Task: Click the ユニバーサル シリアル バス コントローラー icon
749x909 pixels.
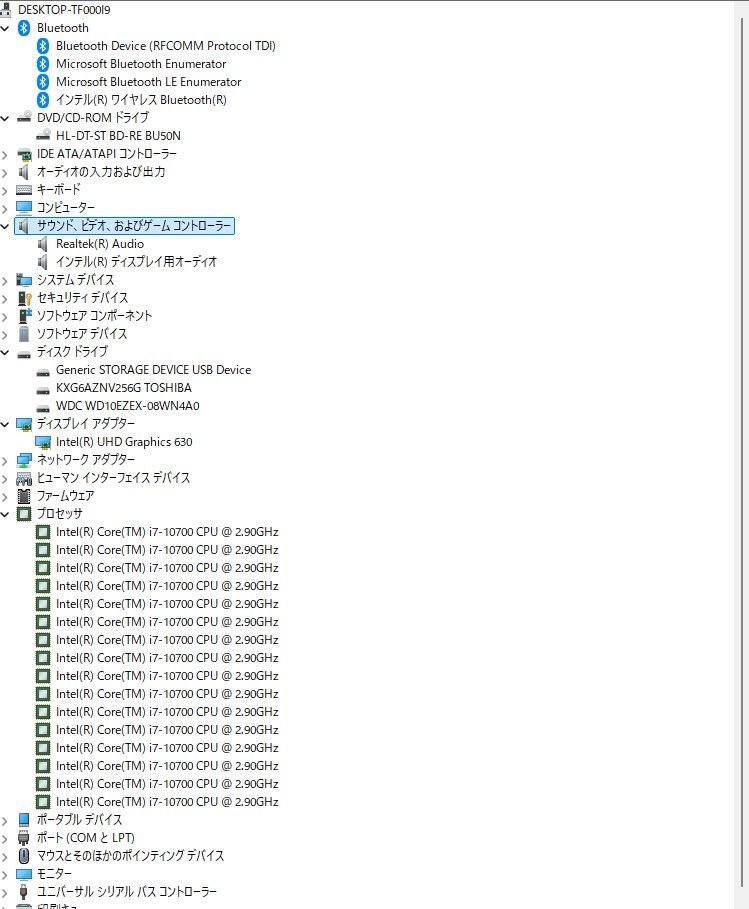Action: click(x=24, y=892)
